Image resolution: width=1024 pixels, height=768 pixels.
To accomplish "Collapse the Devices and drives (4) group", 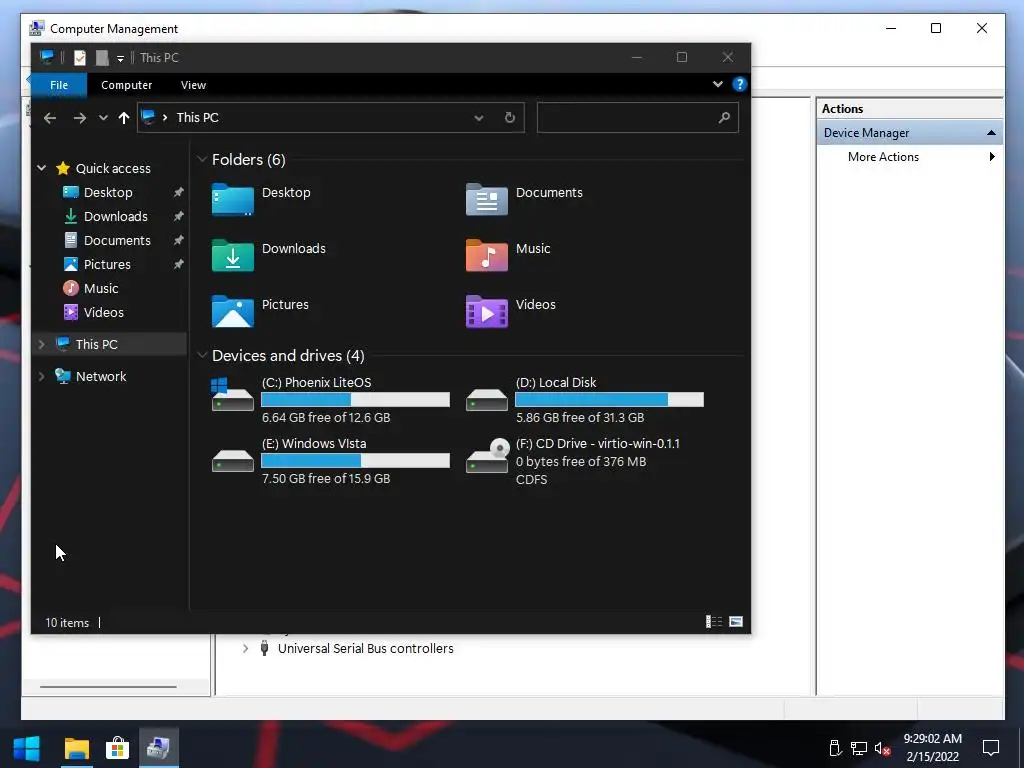I will 202,355.
